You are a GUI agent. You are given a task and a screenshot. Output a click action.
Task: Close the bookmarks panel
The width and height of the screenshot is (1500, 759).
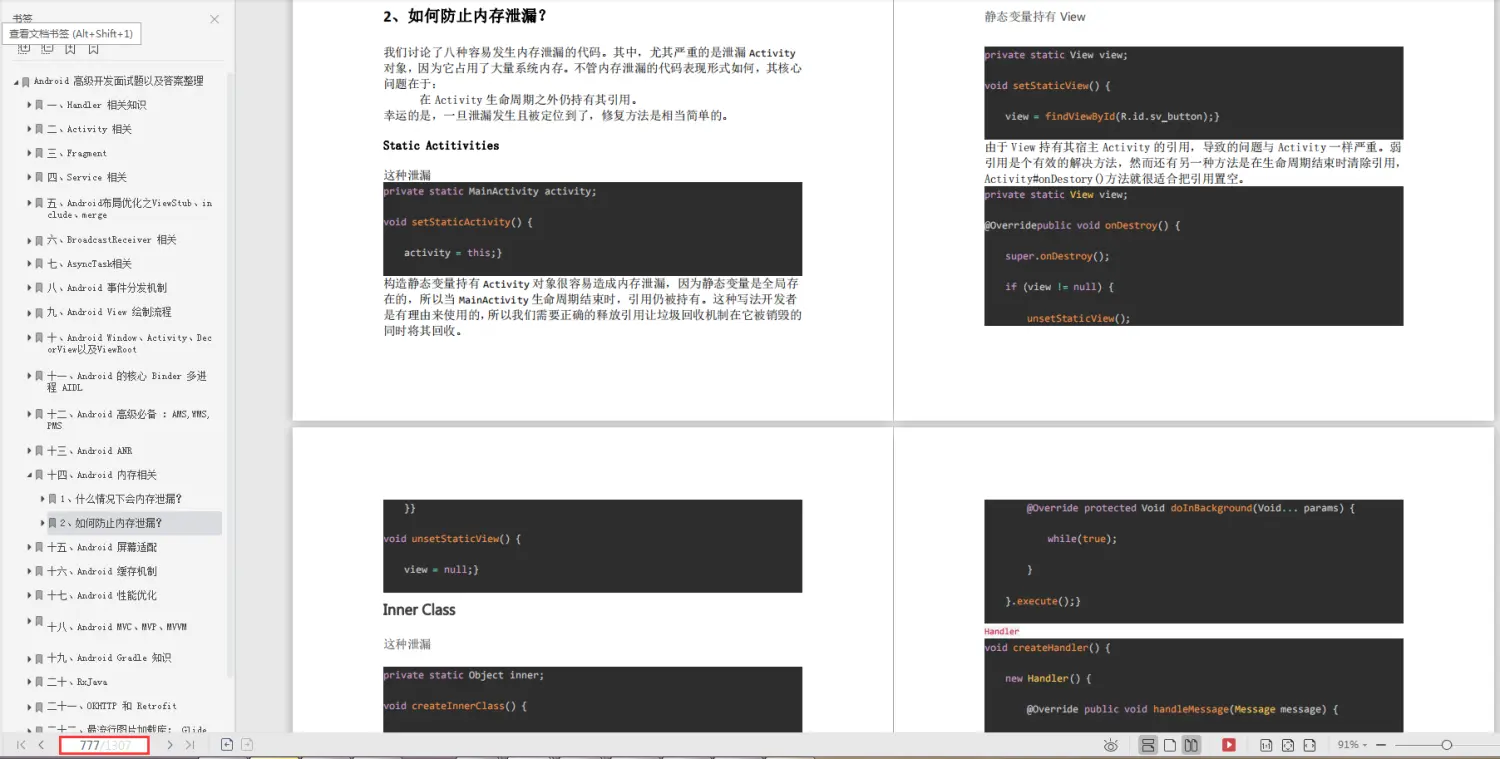[214, 19]
